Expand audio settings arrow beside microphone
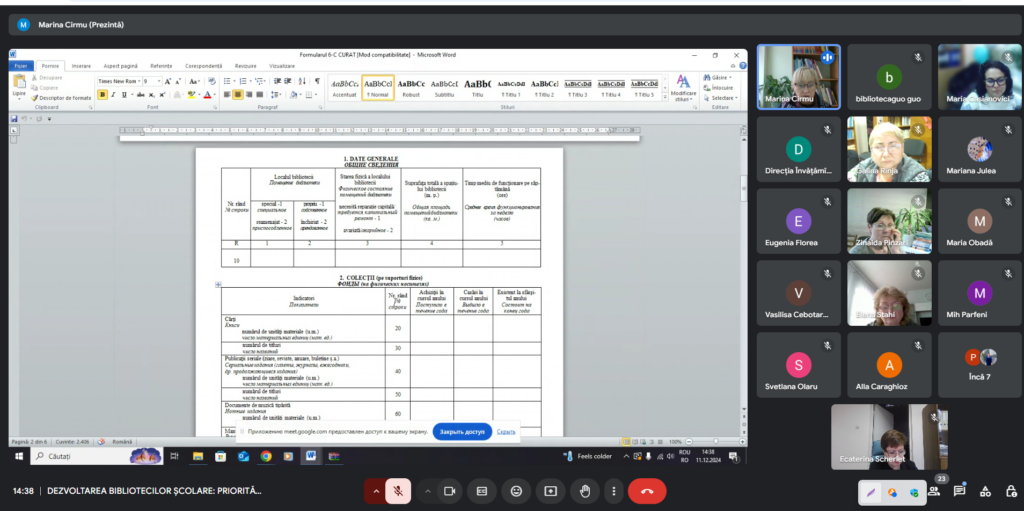This screenshot has width=1024, height=511. (x=376, y=491)
